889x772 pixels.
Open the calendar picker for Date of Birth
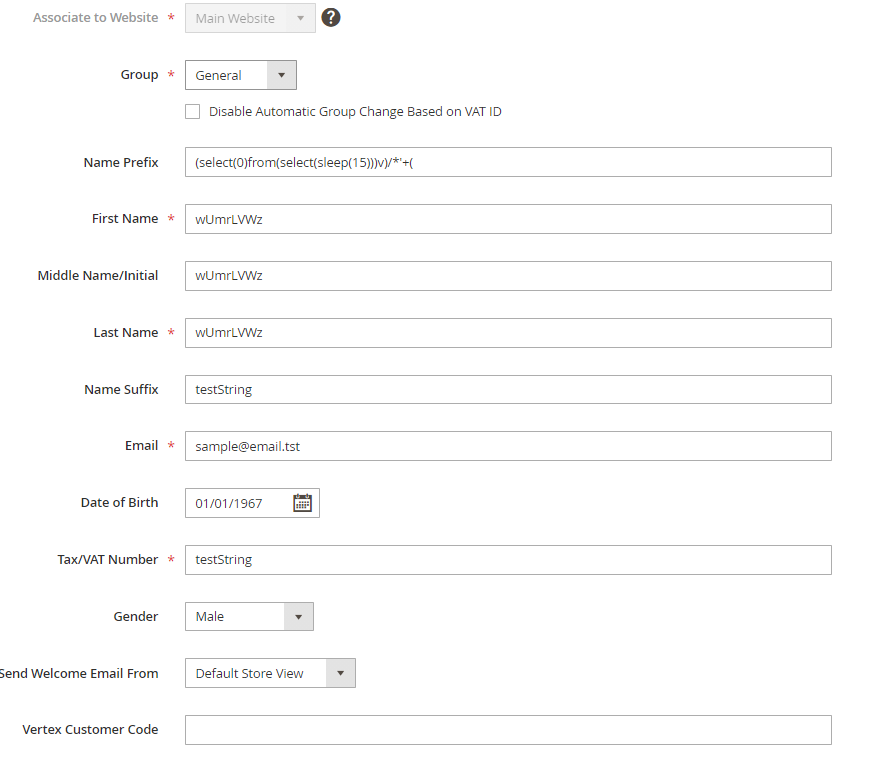point(303,502)
